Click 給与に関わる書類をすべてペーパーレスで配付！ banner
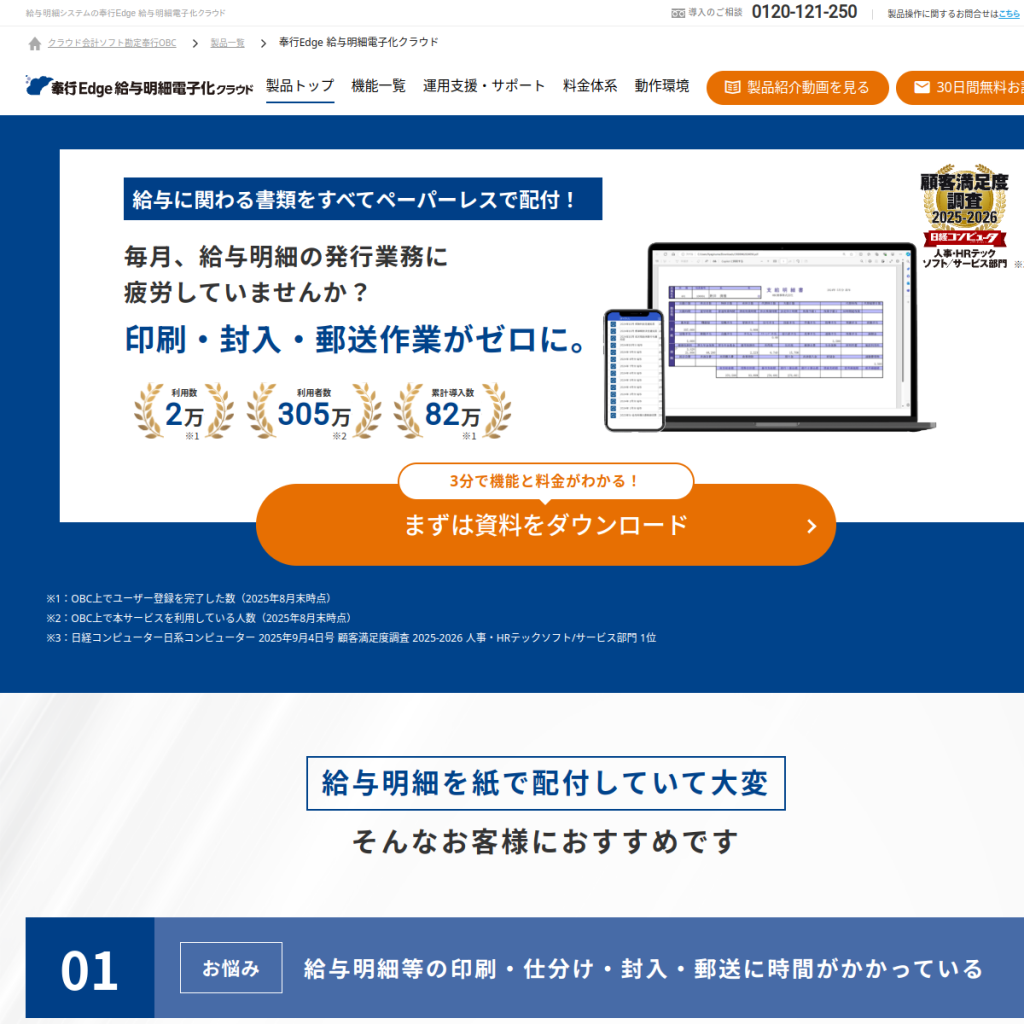 (362, 199)
